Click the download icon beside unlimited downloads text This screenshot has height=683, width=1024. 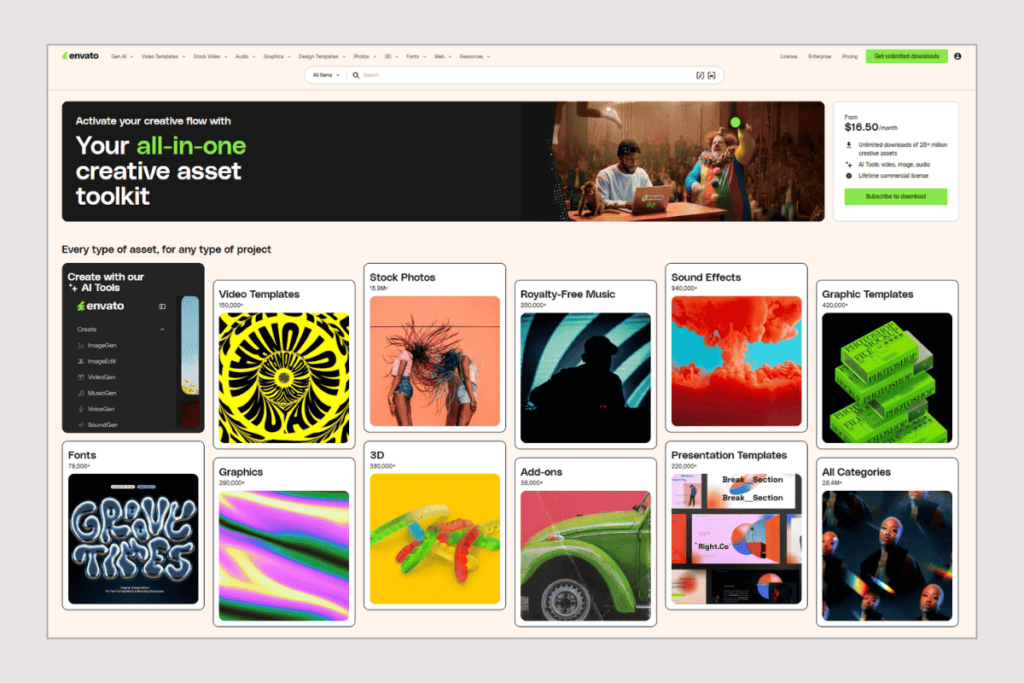pos(849,145)
